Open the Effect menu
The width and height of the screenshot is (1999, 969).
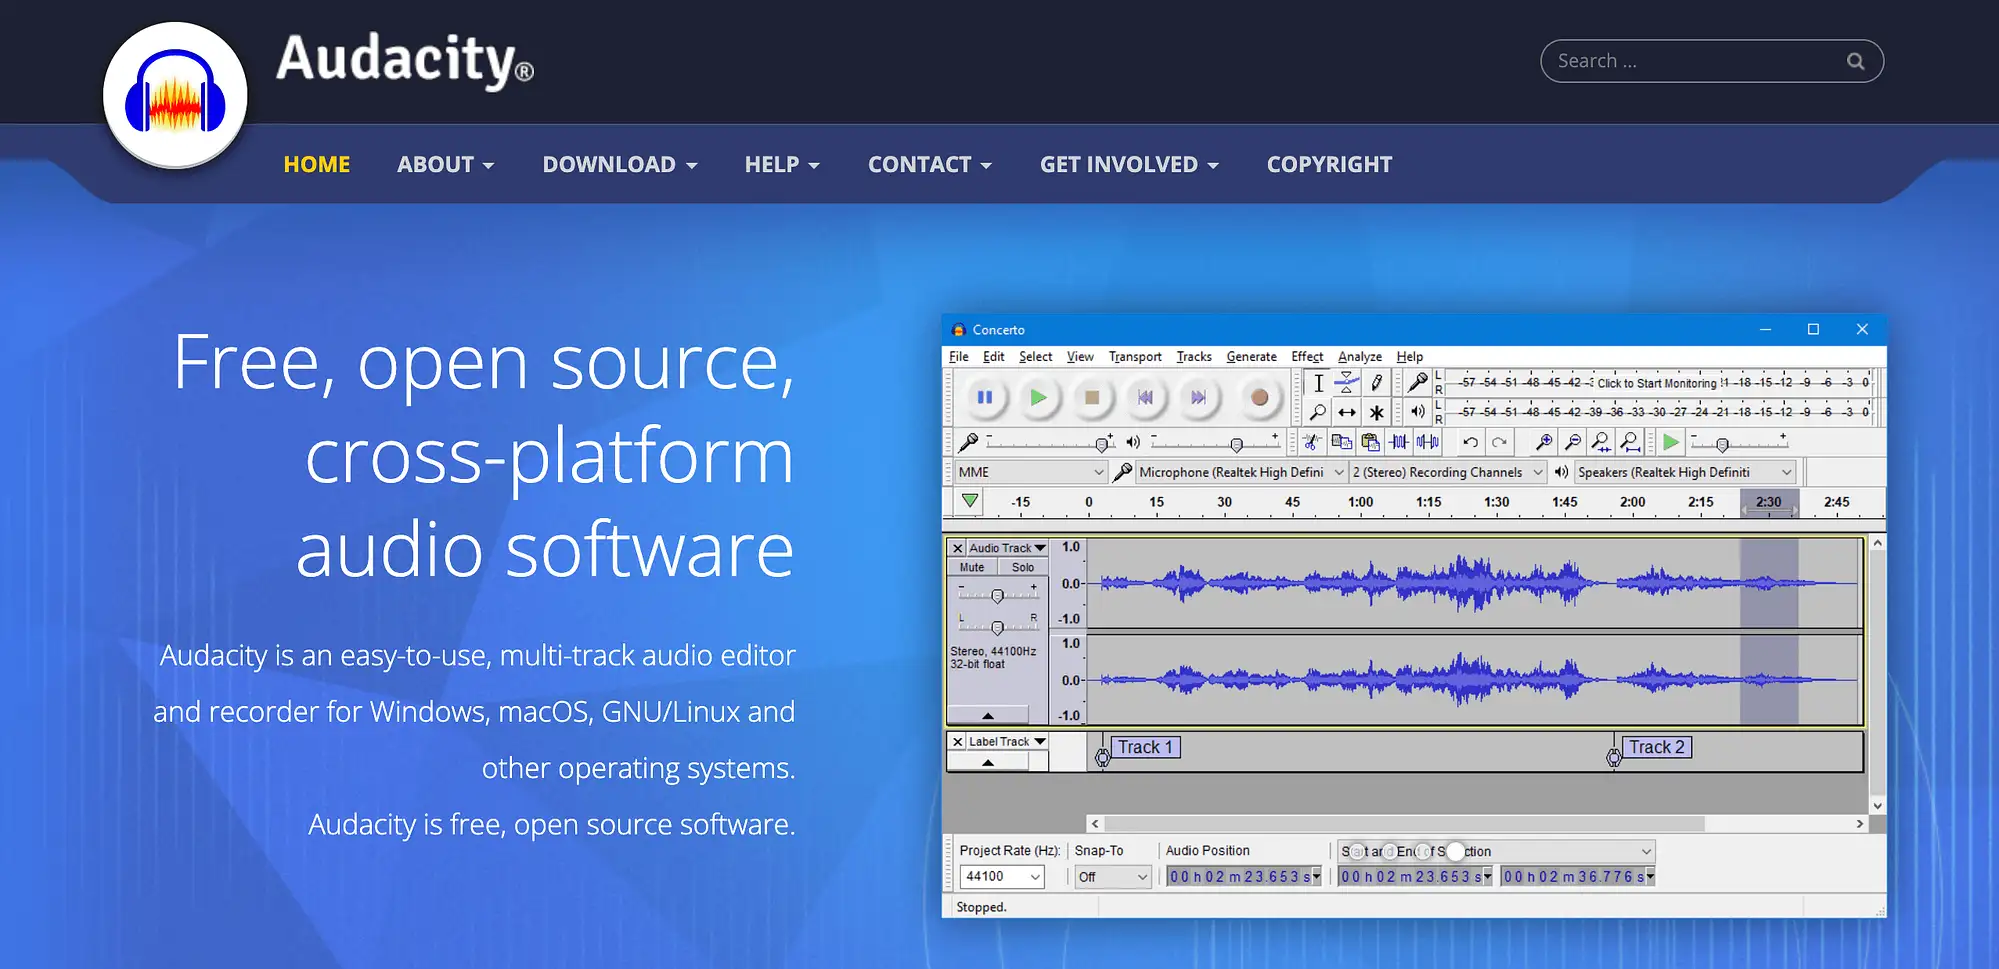pyautogui.click(x=1307, y=357)
